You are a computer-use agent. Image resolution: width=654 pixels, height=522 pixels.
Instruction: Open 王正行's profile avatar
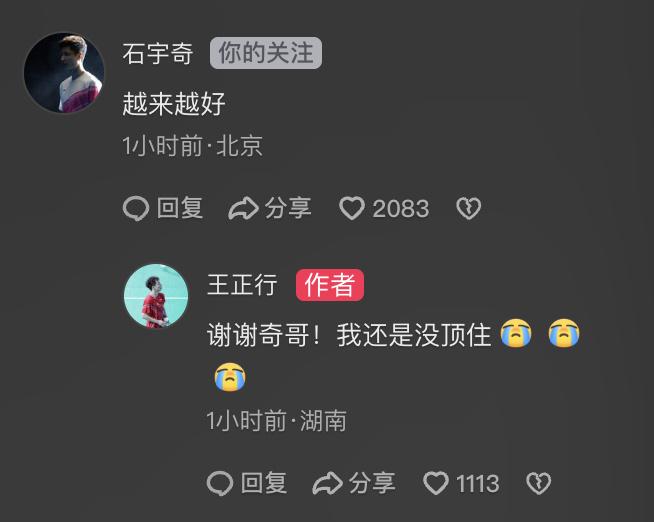pyautogui.click(x=156, y=296)
